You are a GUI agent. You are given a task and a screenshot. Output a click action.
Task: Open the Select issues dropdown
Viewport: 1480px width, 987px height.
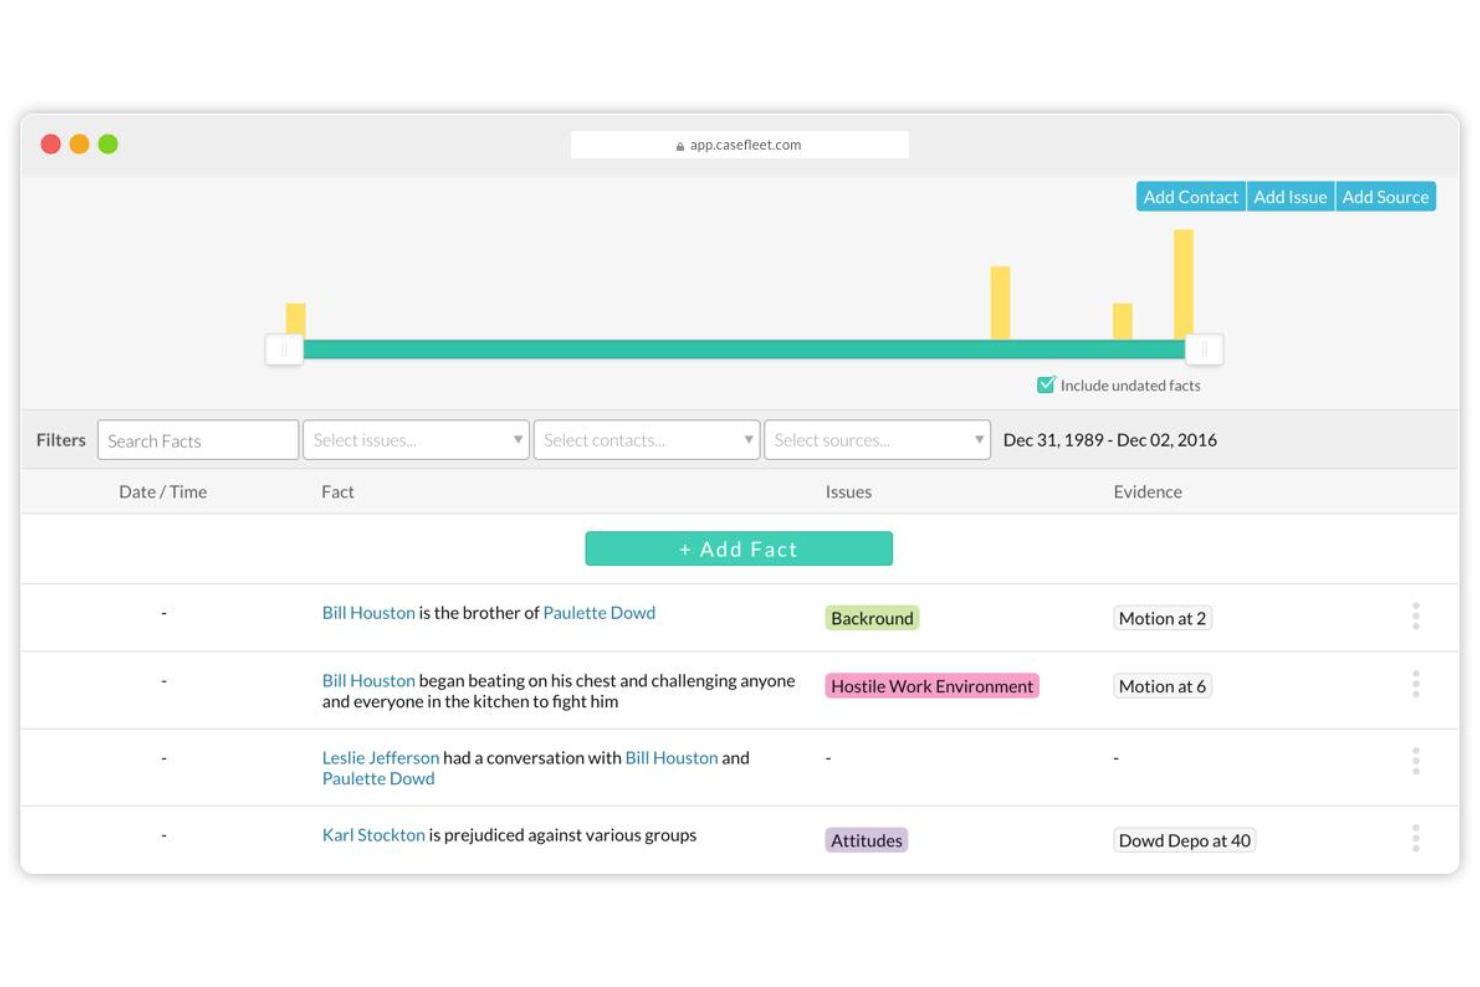416,440
